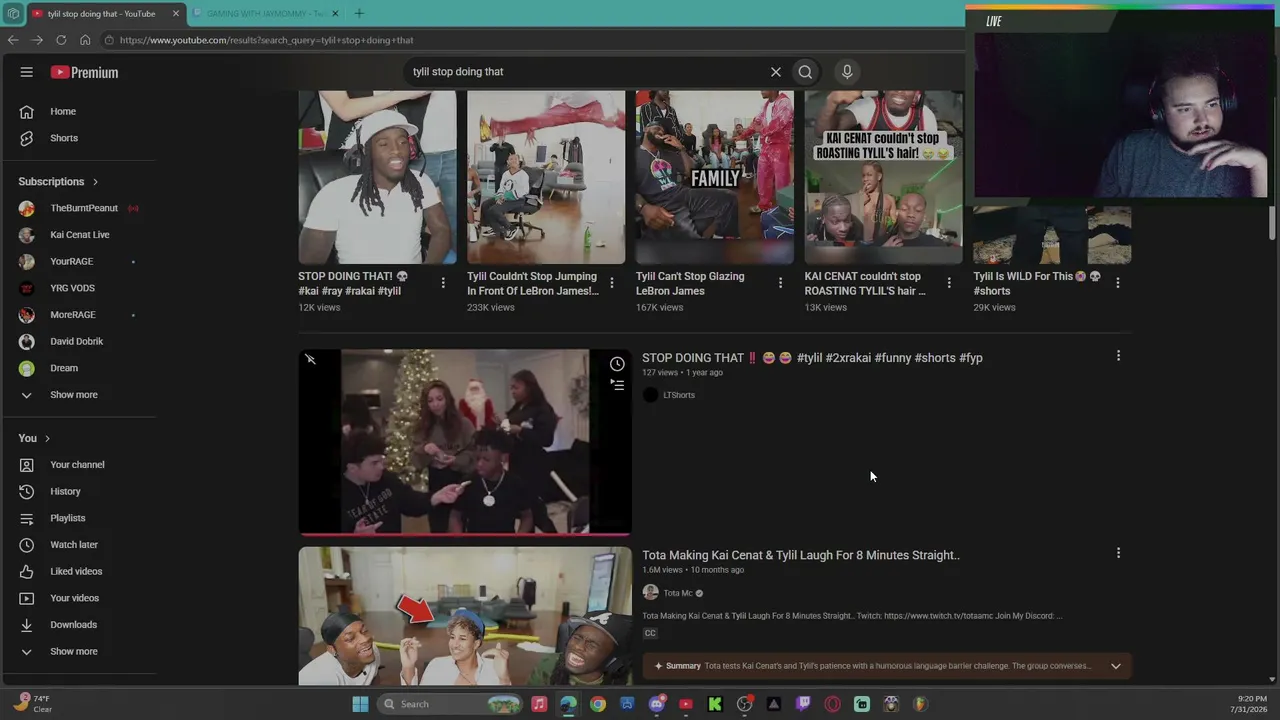Open Downloads in the sidebar
1280x720 pixels.
point(73,625)
